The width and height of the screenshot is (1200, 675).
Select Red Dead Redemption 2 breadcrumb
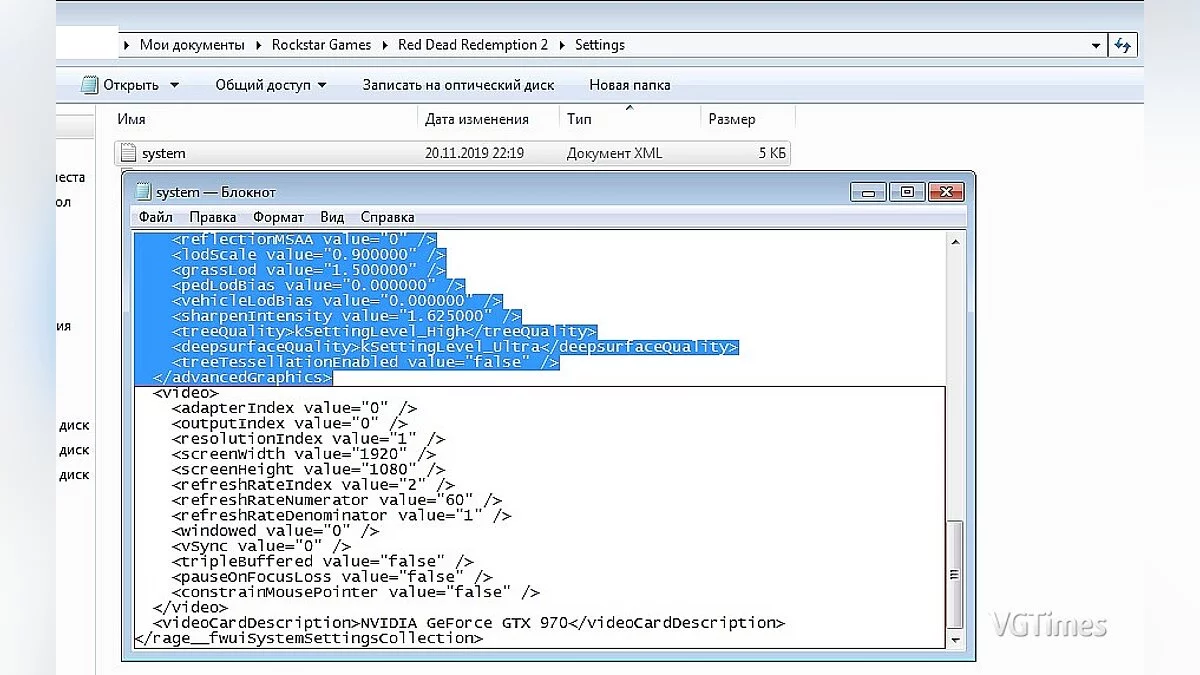coord(478,45)
